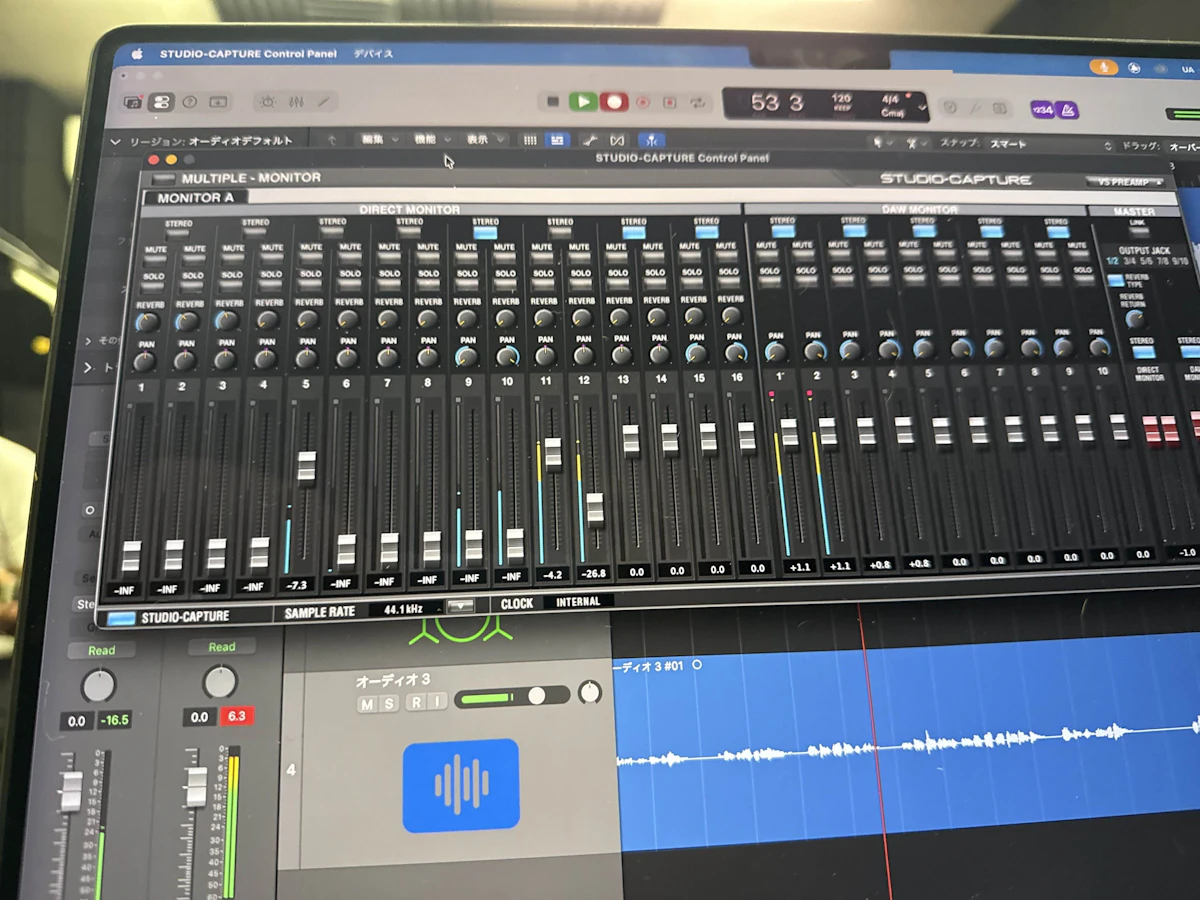Open the スナップ スマート dropdown
Screen dimensions: 1200x900
(x=1050, y=145)
